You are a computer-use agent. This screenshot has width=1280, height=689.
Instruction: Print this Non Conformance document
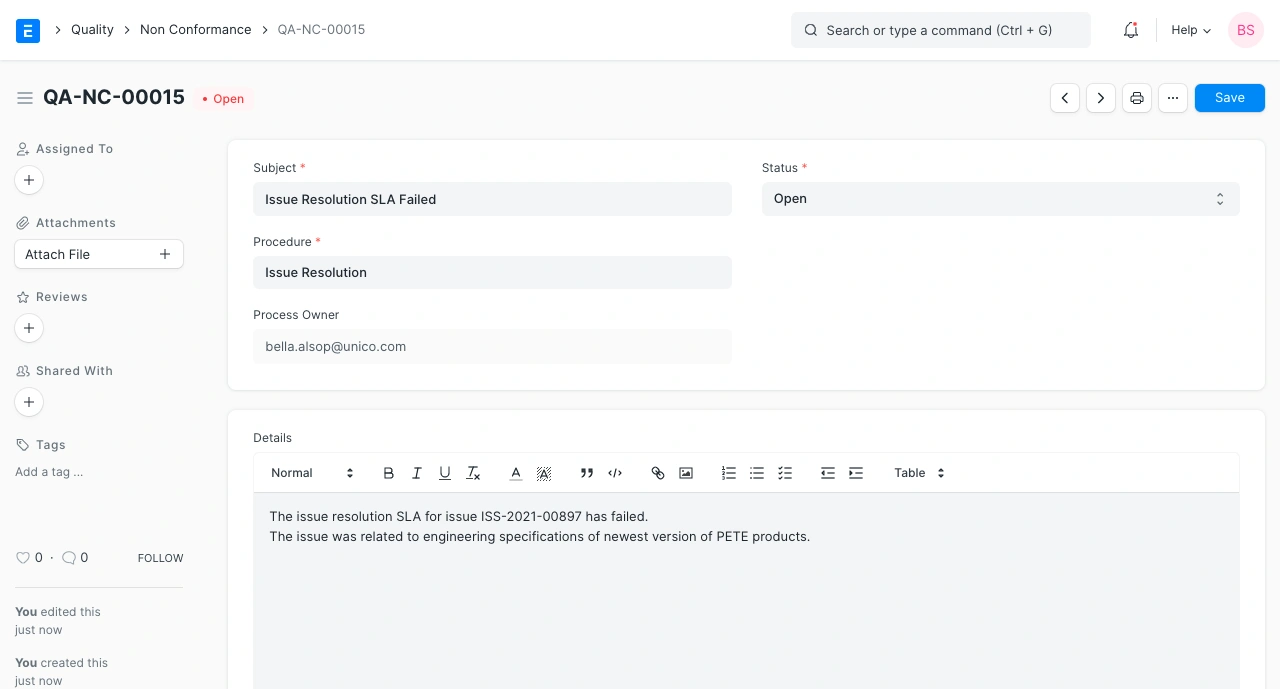click(x=1136, y=98)
